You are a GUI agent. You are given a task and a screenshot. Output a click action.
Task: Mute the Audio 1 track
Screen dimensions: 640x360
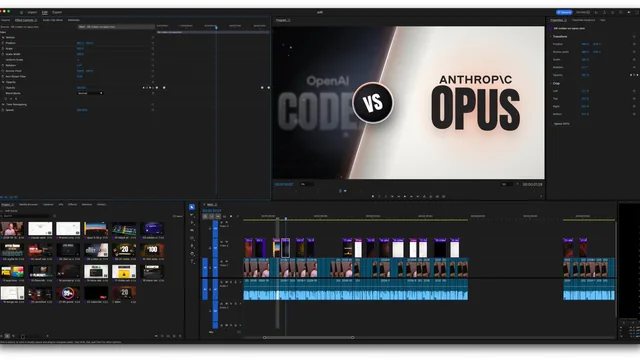coord(227,282)
